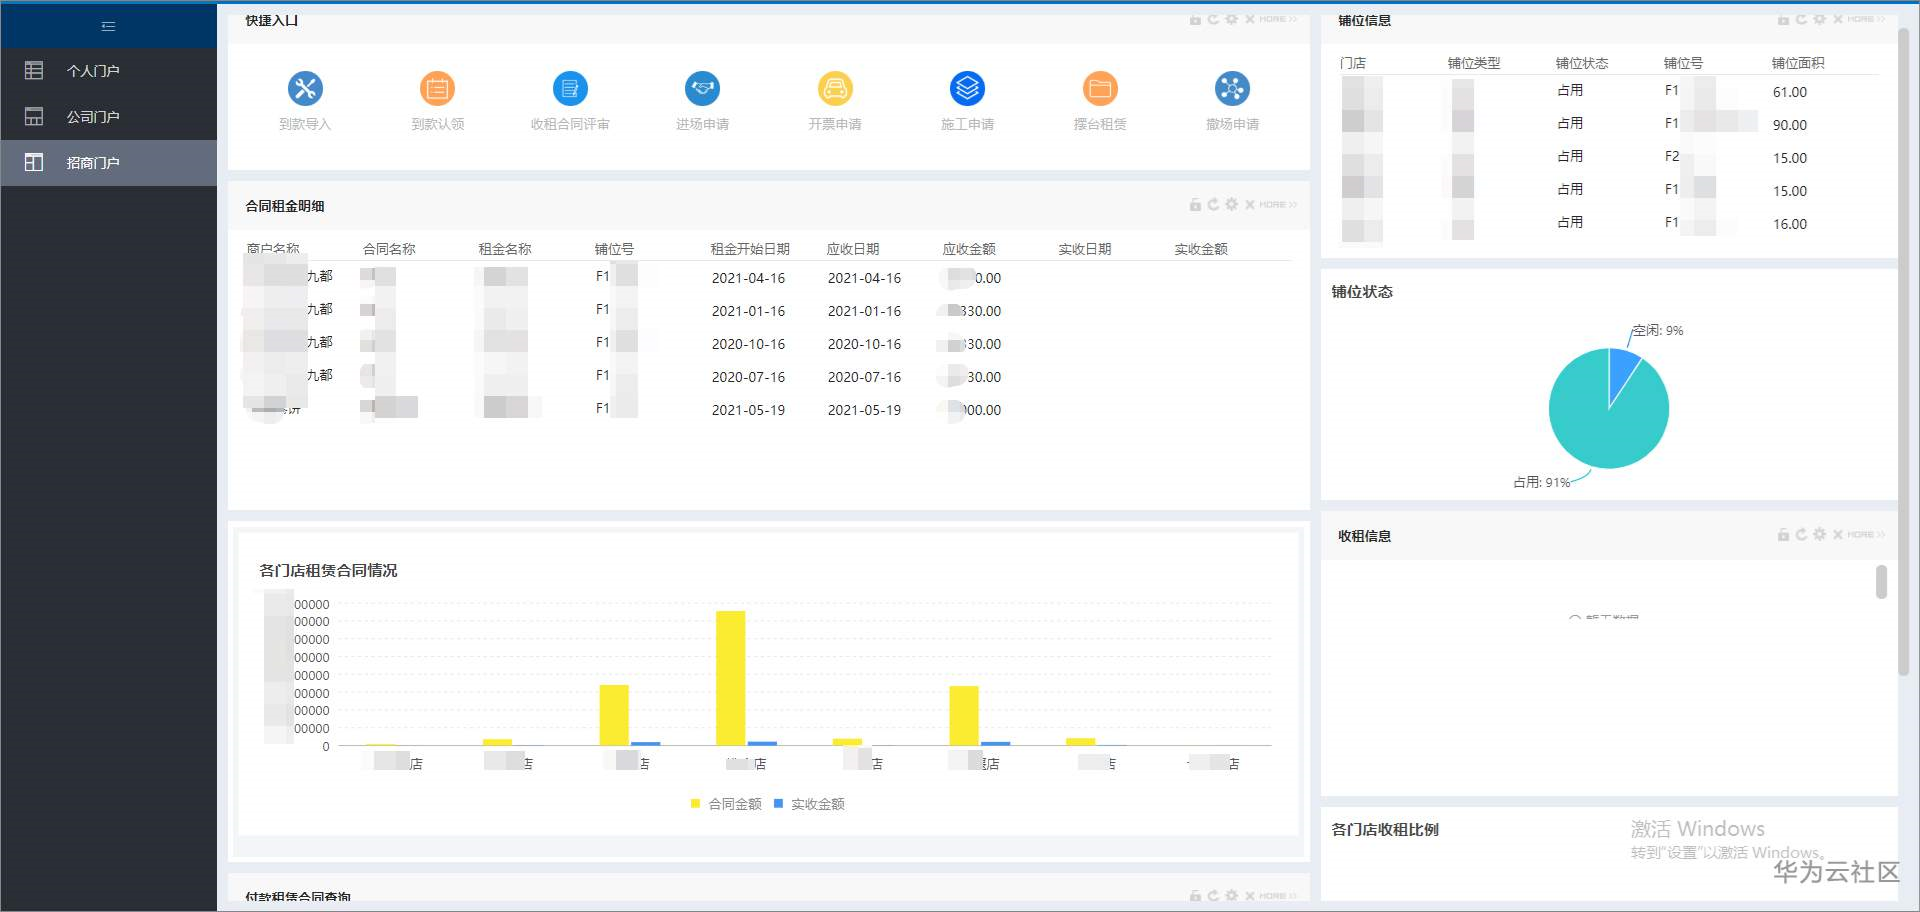The image size is (1920, 912).
Task: Click MORE on 快捷入口 panel
Action: pyautogui.click(x=1278, y=19)
